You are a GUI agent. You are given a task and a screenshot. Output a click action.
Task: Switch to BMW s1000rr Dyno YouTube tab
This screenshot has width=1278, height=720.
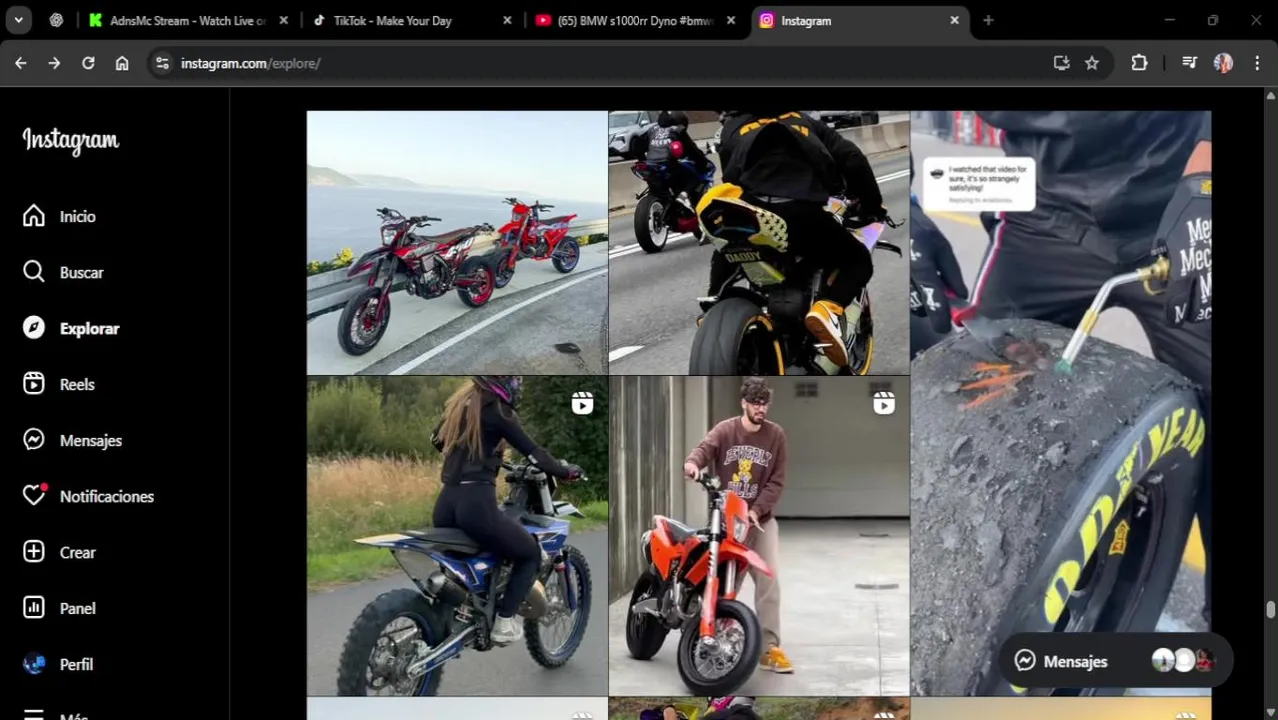(637, 20)
